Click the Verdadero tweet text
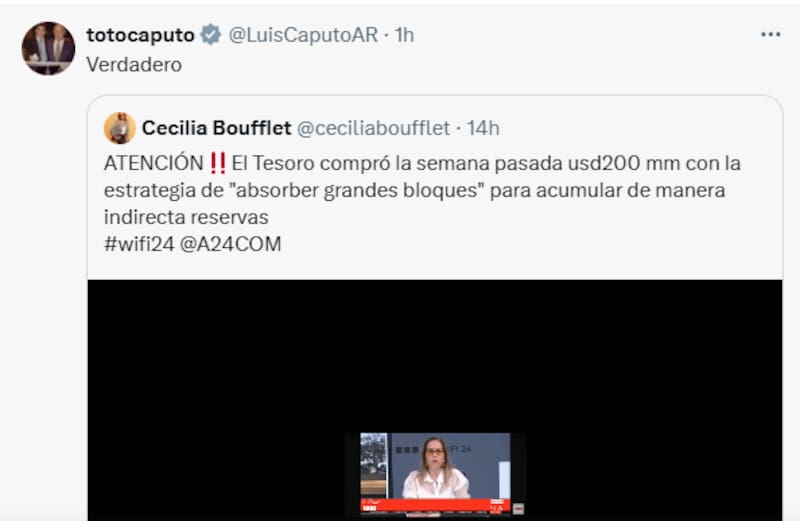This screenshot has height=521, width=800. (x=134, y=65)
